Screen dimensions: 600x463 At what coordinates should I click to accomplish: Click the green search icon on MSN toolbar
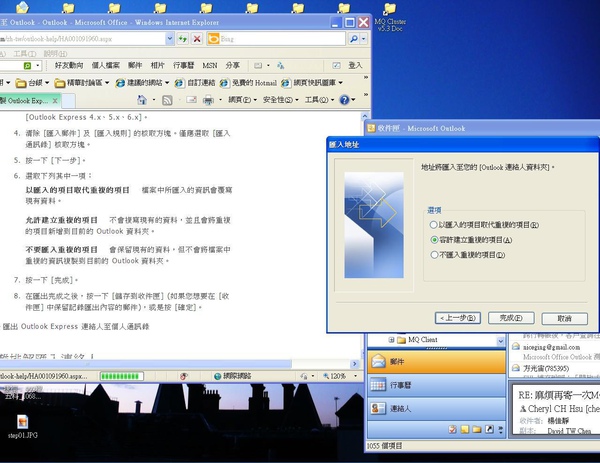click(x=28, y=66)
